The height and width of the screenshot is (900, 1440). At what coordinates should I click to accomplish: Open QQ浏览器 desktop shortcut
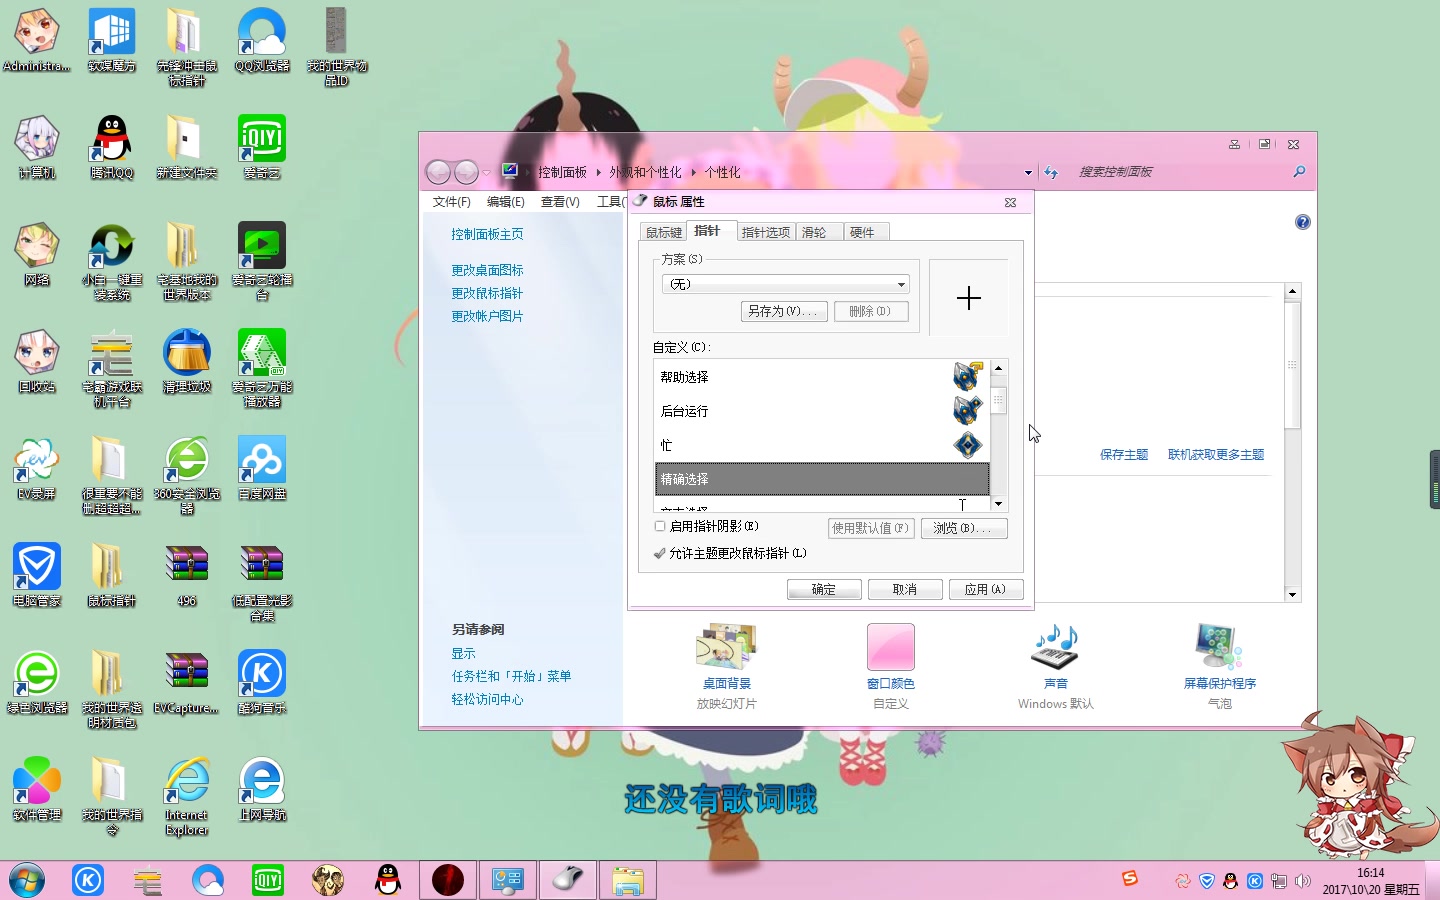(262, 40)
